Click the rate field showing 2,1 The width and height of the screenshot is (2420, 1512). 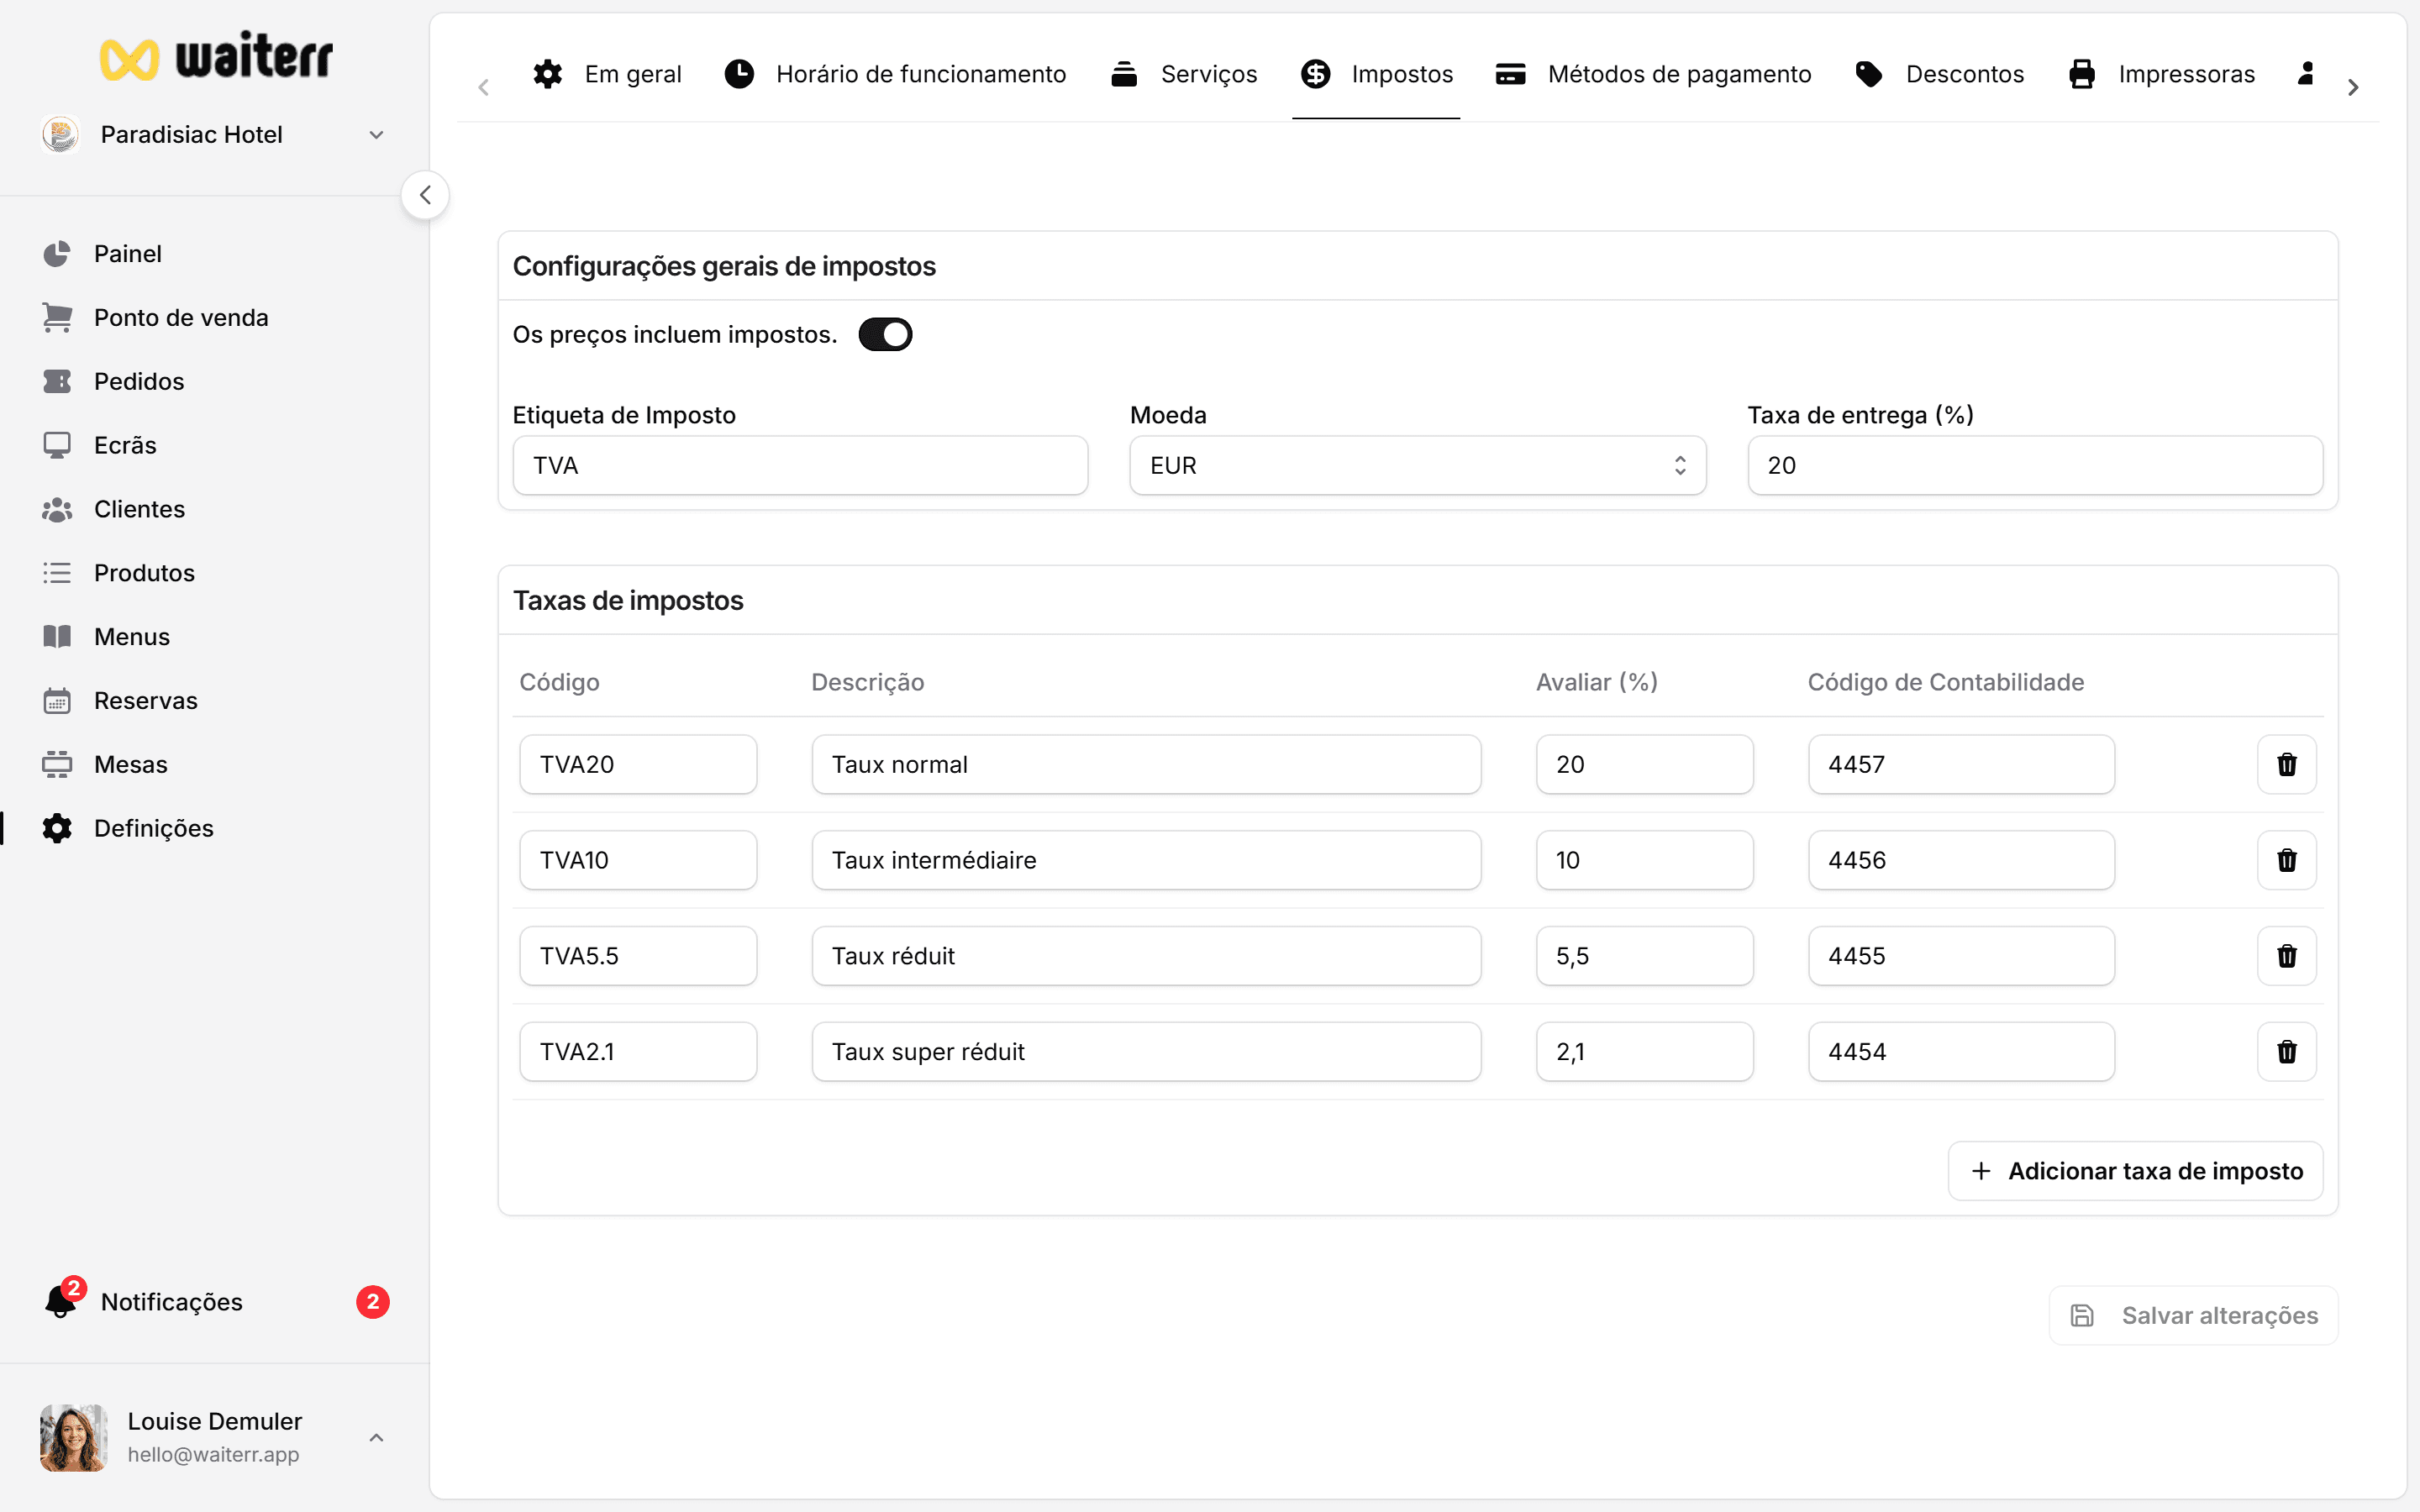click(1644, 1052)
